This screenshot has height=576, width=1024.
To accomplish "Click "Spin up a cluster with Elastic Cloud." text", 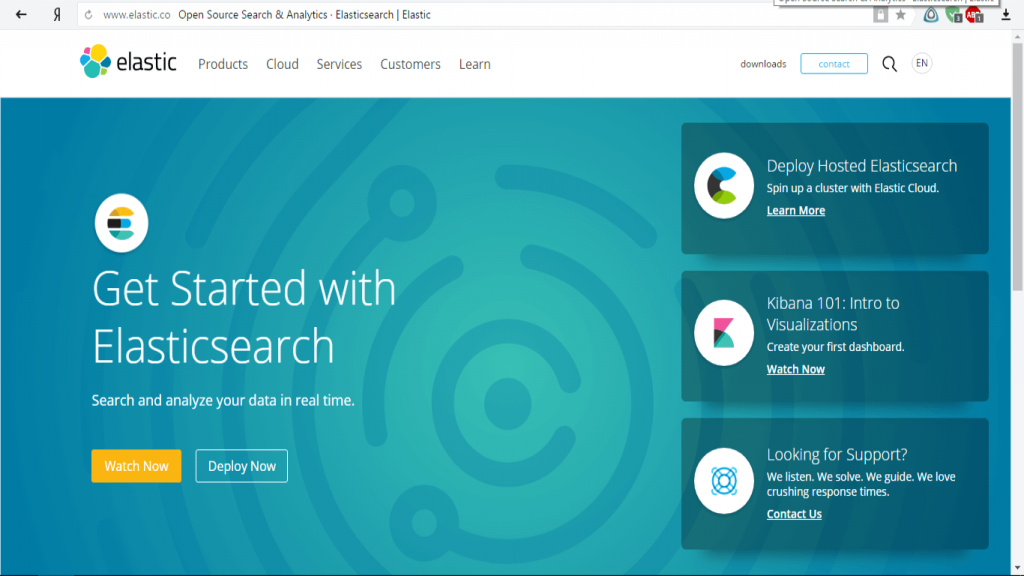I will (853, 188).
